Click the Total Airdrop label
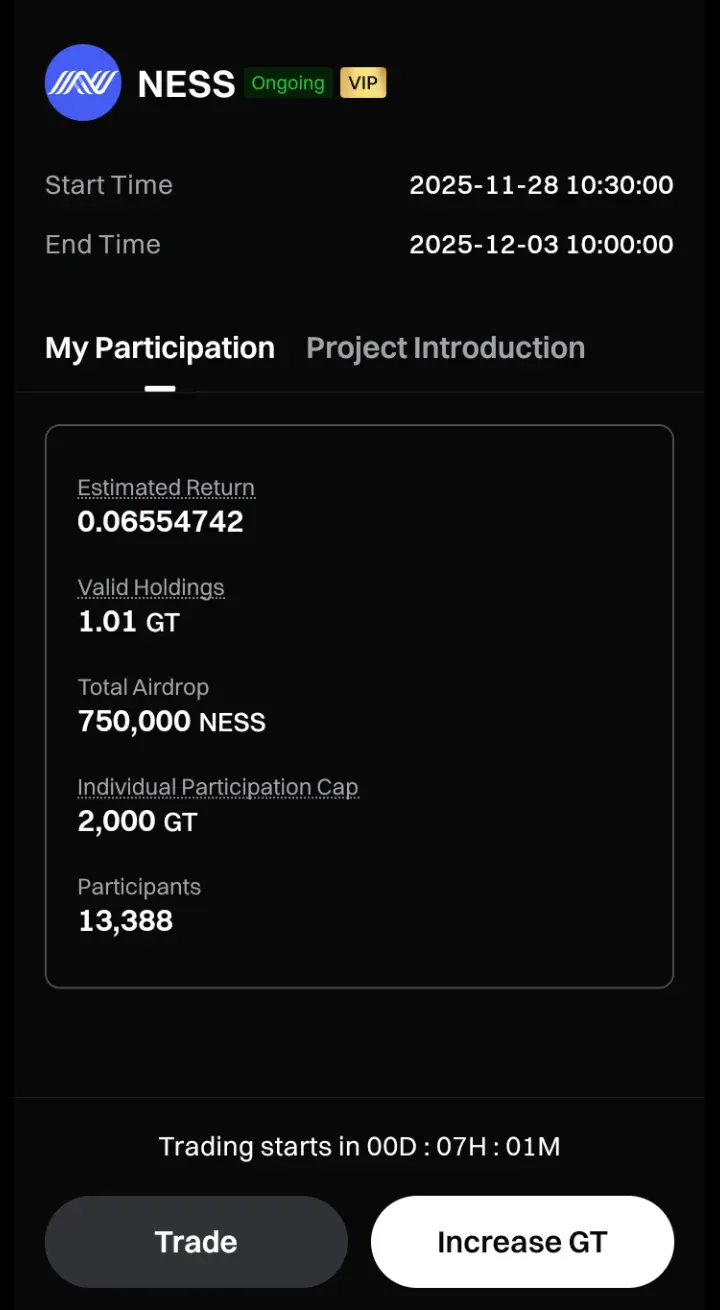The image size is (720, 1310). click(x=143, y=688)
